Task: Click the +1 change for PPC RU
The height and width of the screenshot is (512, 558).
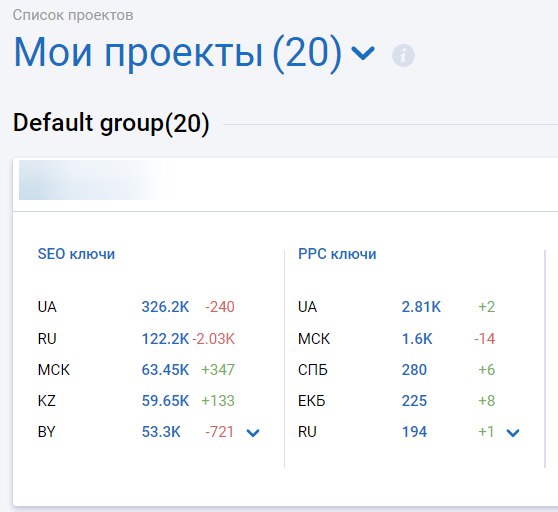Action: [486, 432]
